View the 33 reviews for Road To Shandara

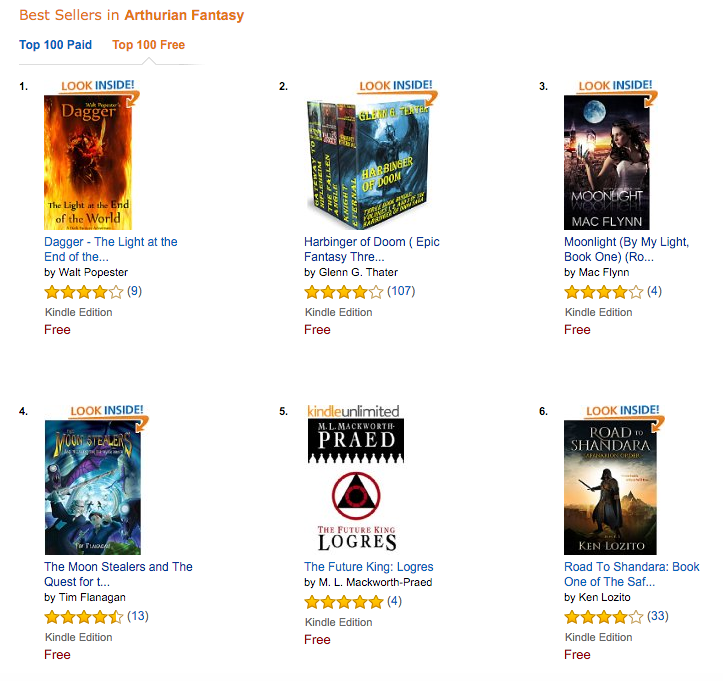click(x=658, y=616)
